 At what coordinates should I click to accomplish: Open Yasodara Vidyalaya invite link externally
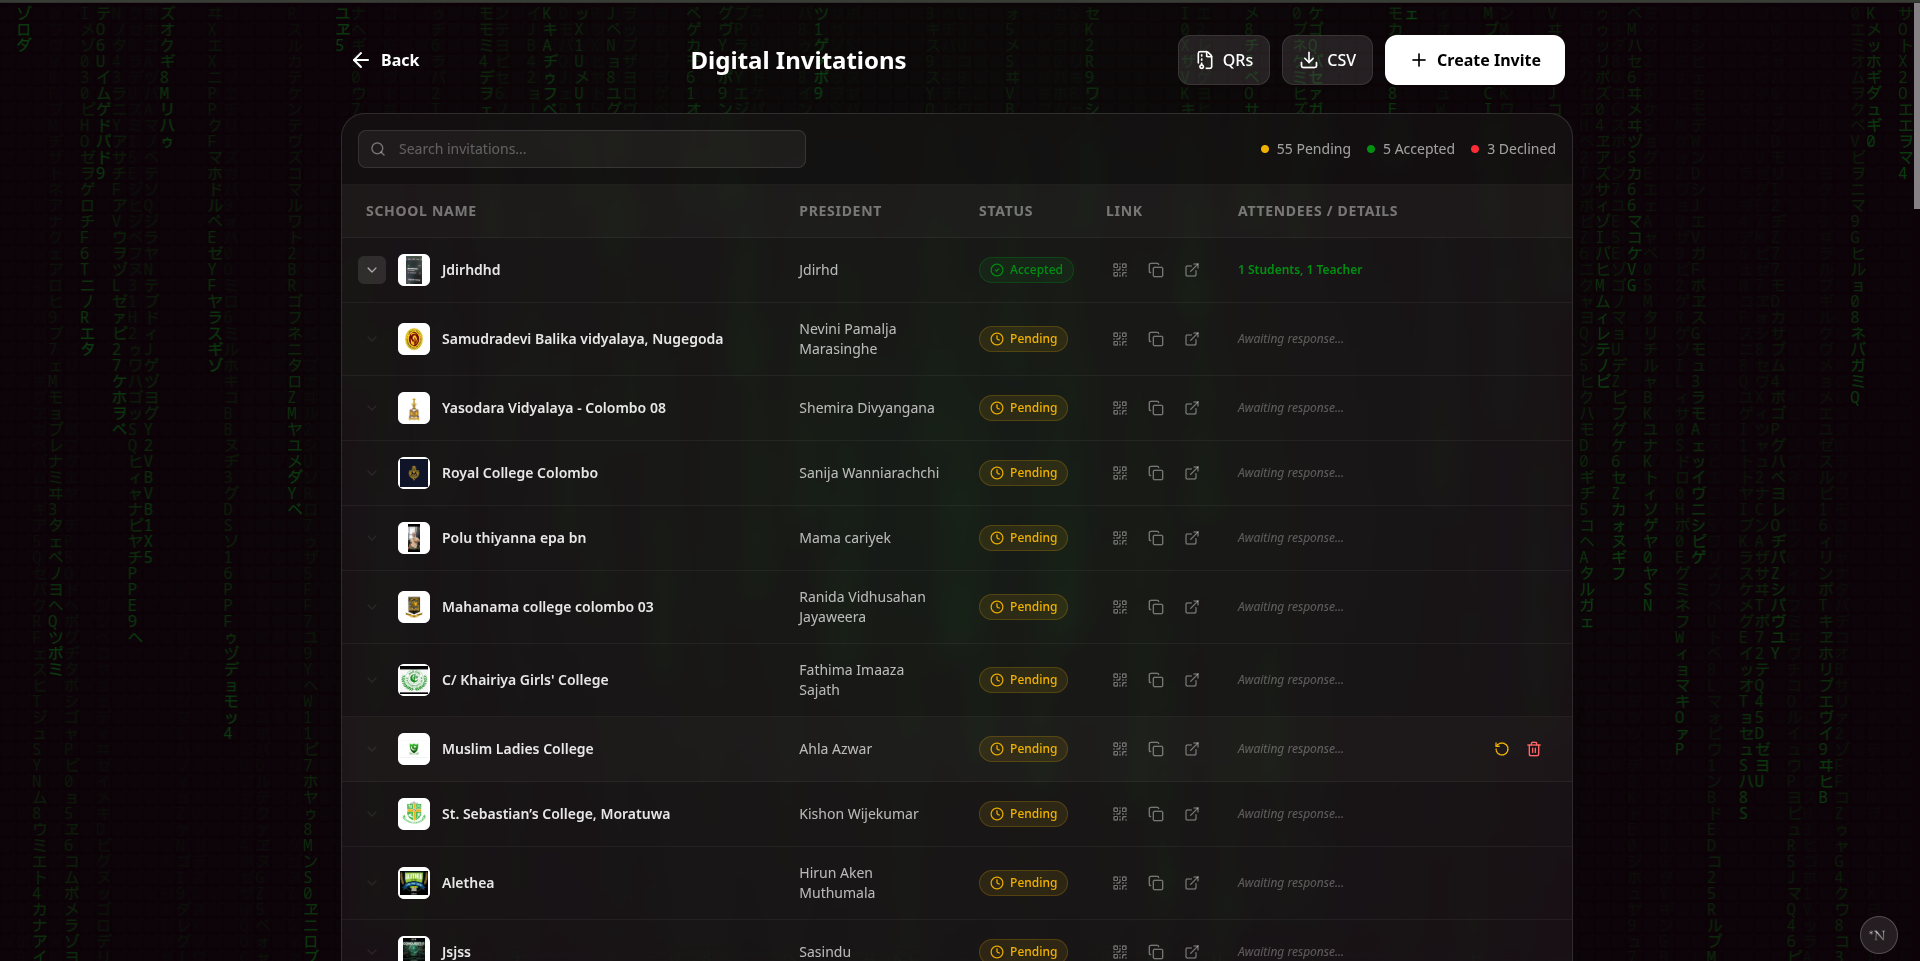click(1191, 408)
